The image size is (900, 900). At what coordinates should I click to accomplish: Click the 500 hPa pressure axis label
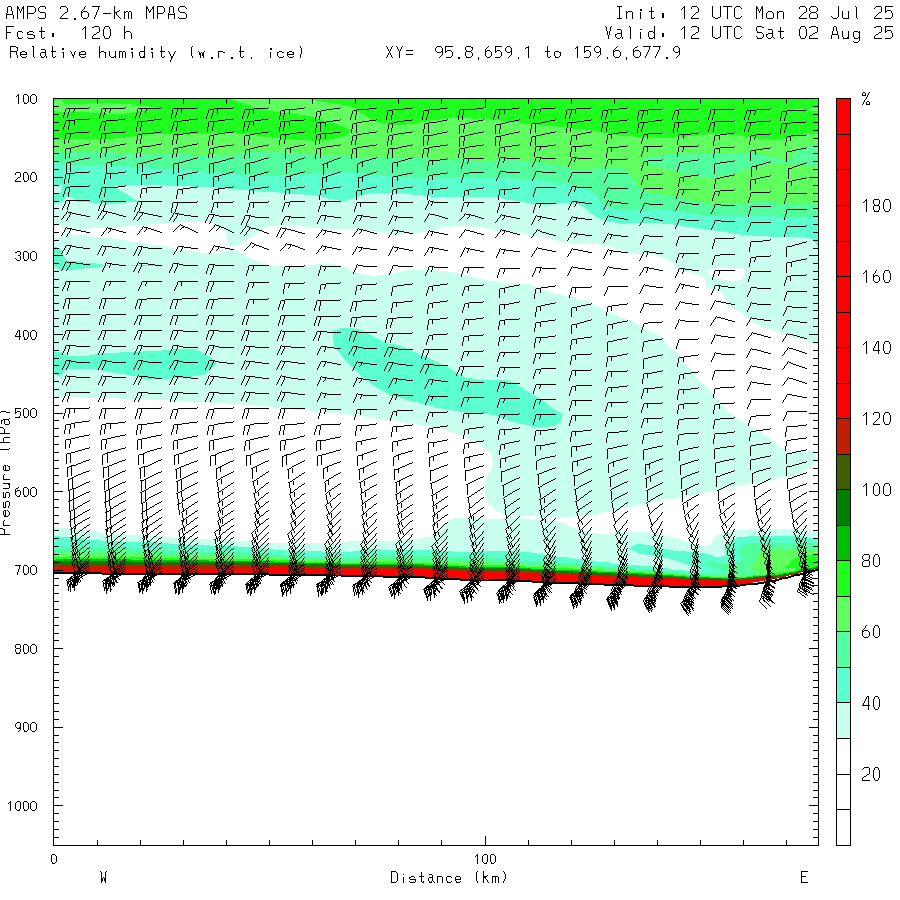[26, 413]
